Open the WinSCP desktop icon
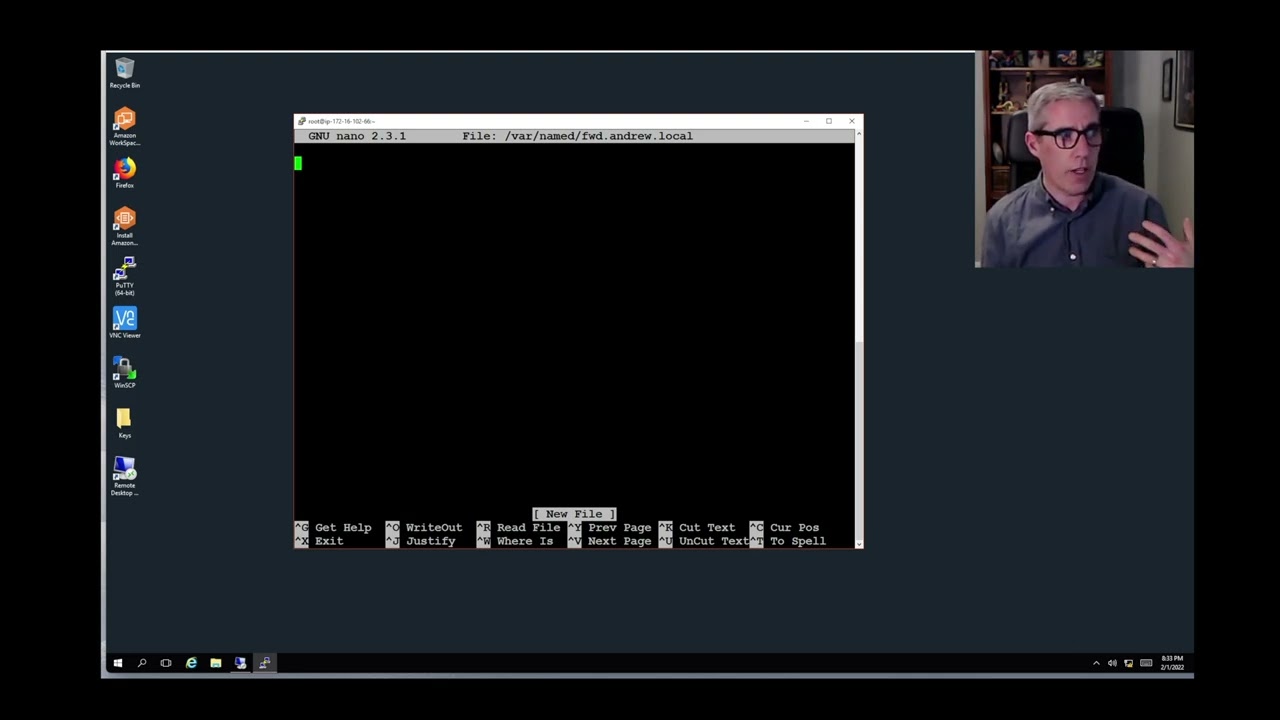 (124, 373)
